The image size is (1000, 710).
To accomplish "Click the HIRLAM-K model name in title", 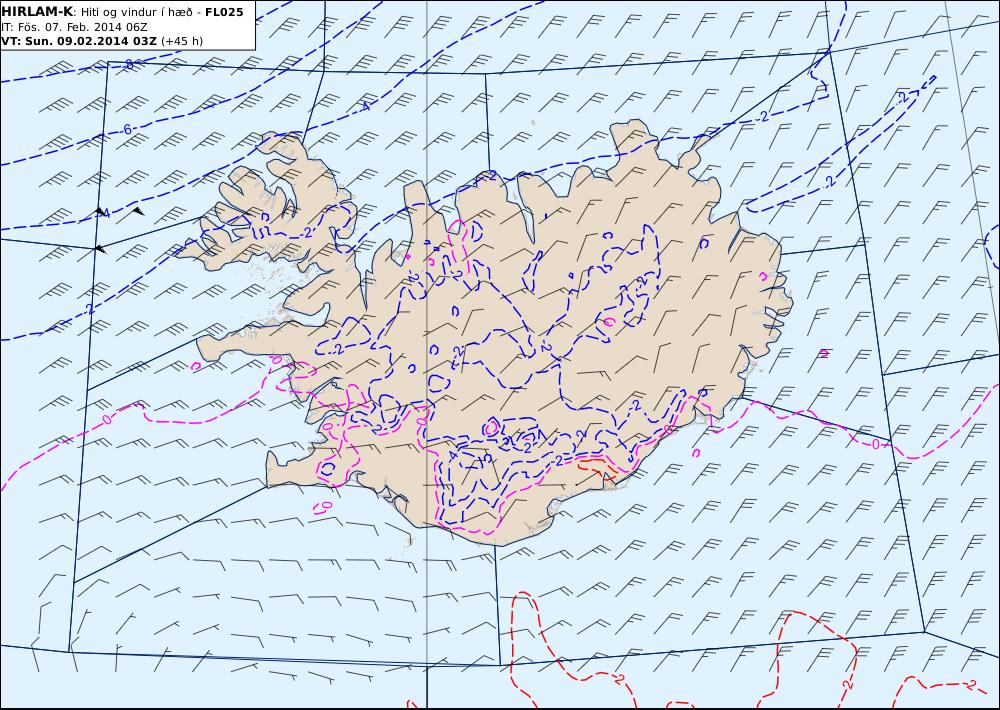I will (x=37, y=12).
